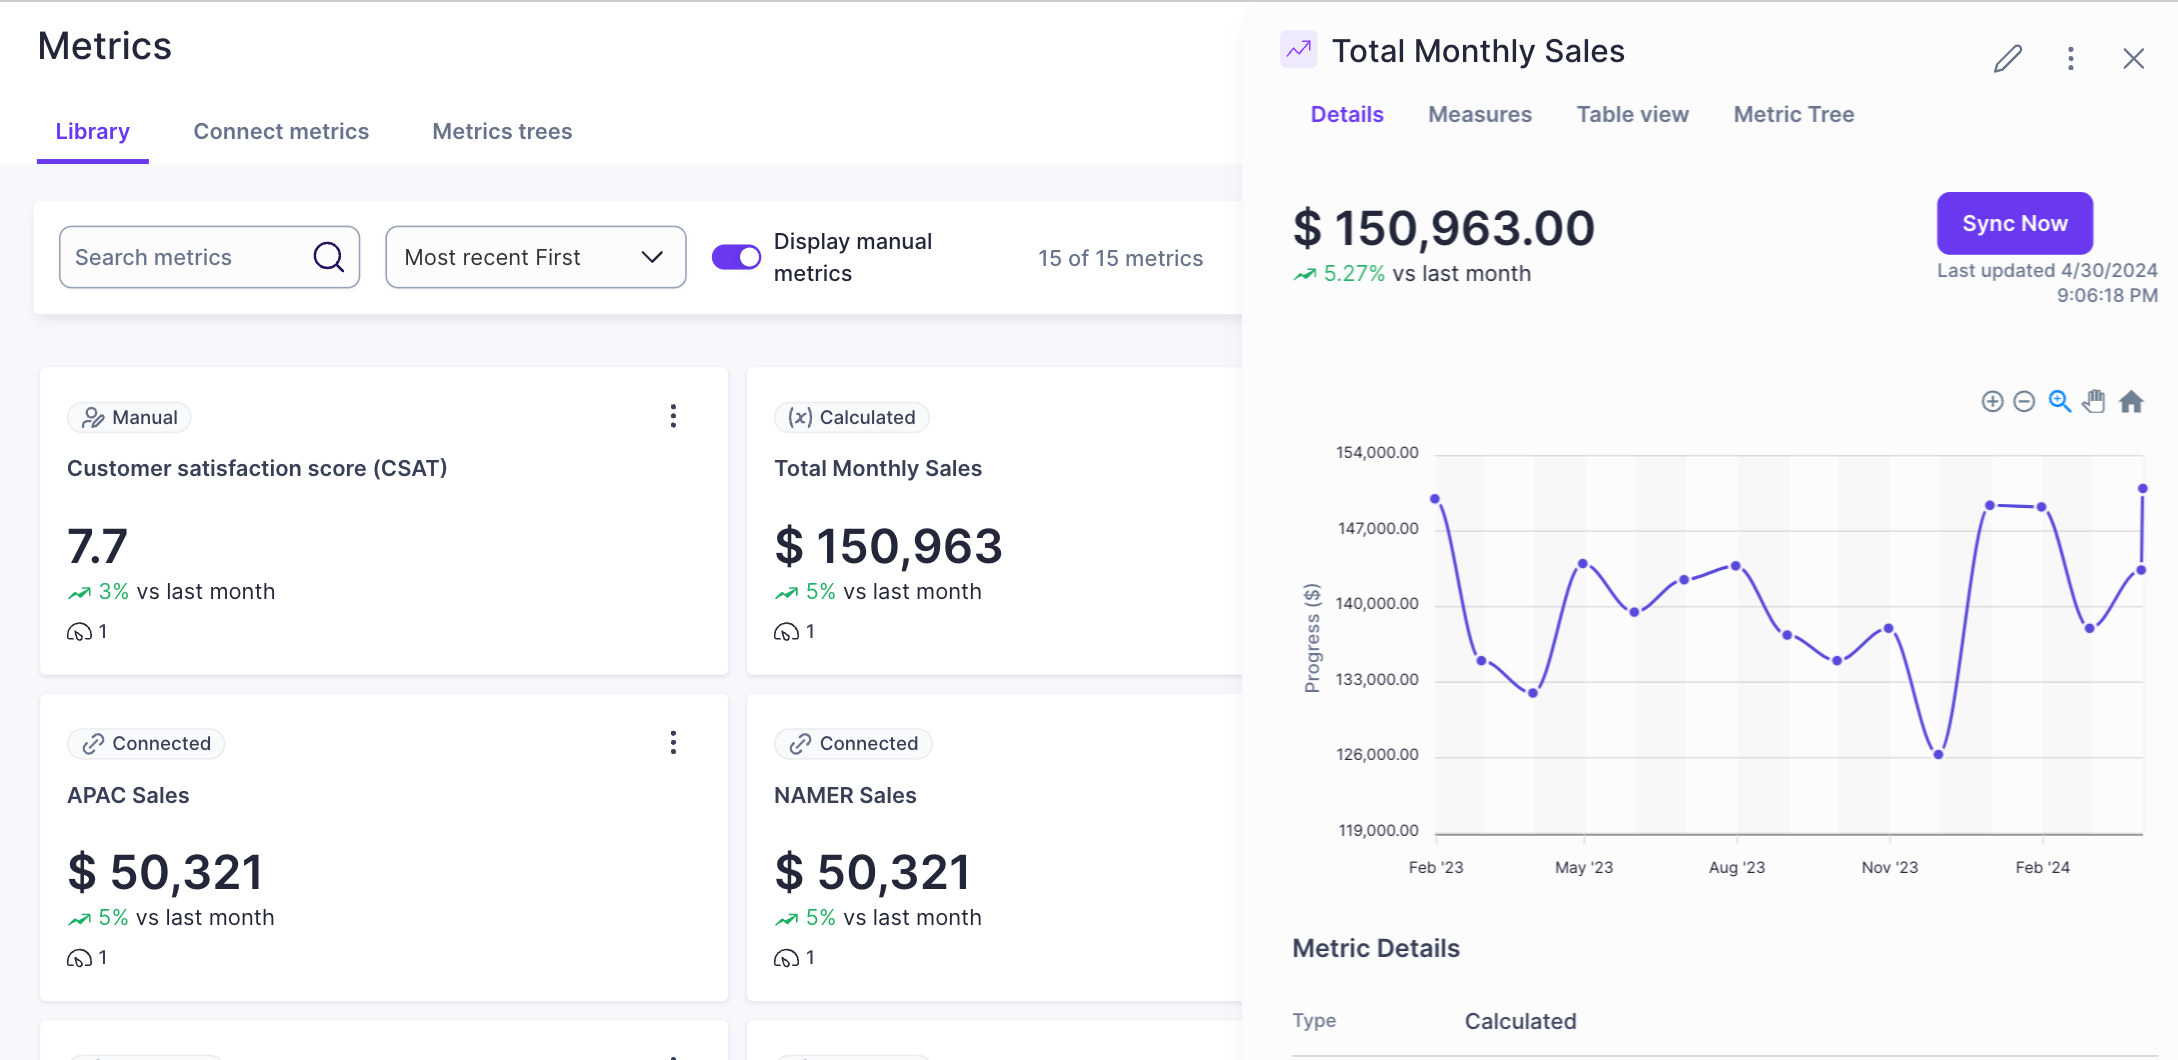Open the APAC Sales card kebab menu
Image resolution: width=2178 pixels, height=1060 pixels.
673,742
